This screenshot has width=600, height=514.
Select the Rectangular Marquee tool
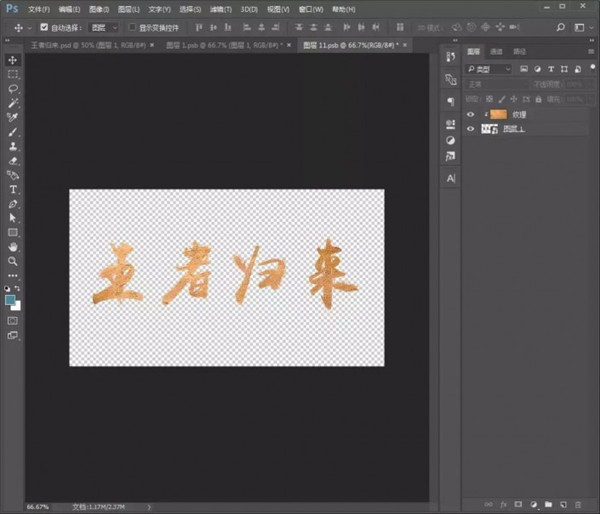point(13,74)
